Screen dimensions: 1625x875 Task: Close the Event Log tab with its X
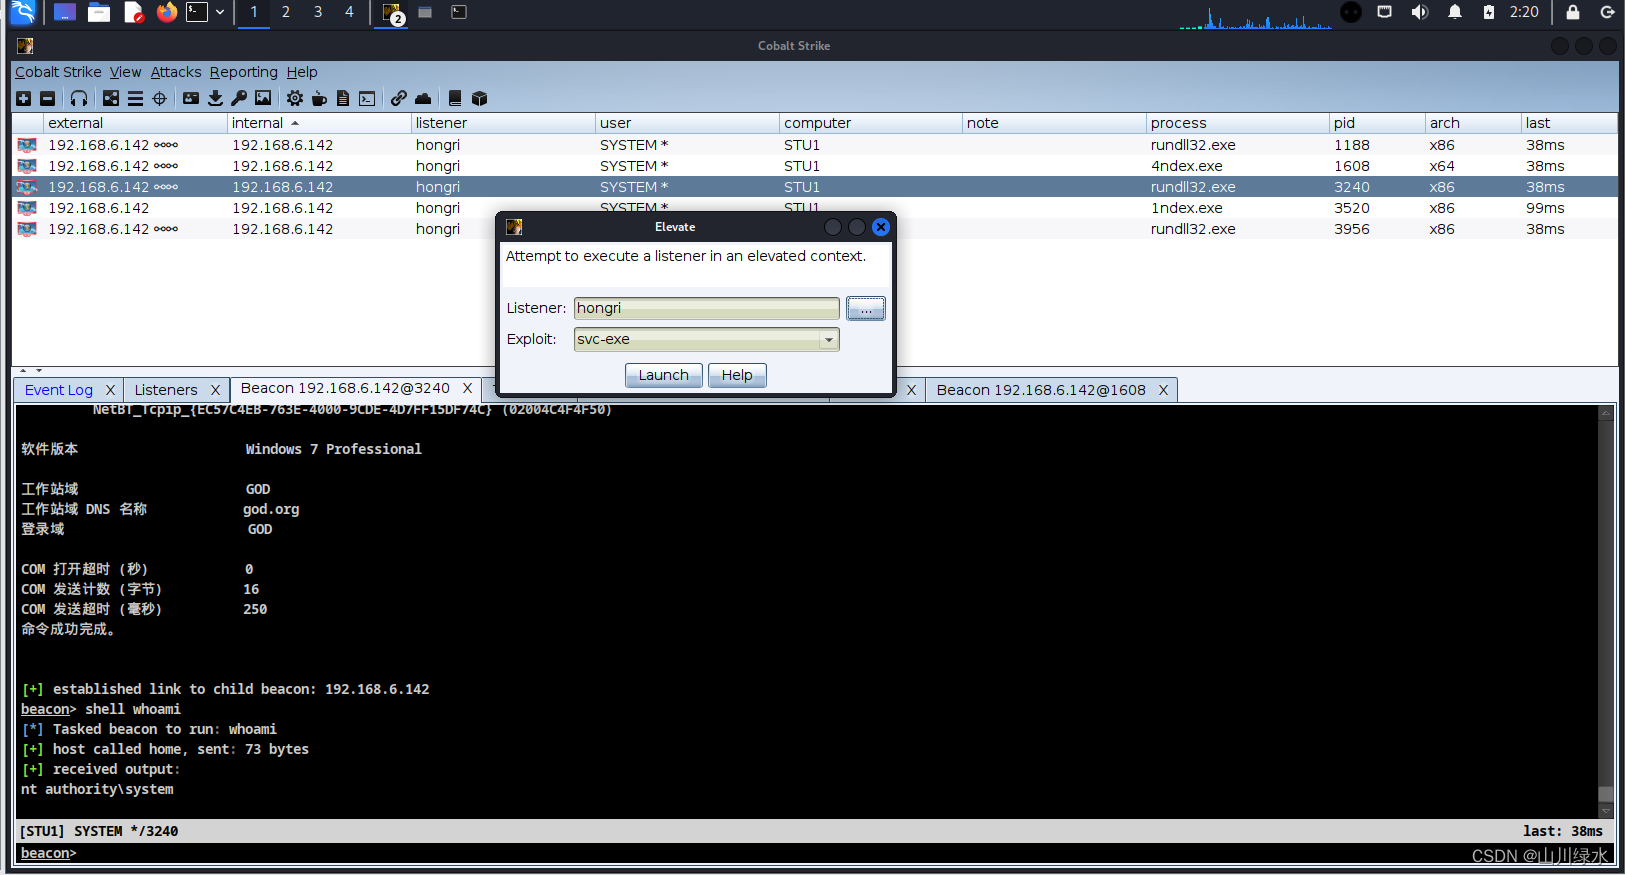coord(110,390)
